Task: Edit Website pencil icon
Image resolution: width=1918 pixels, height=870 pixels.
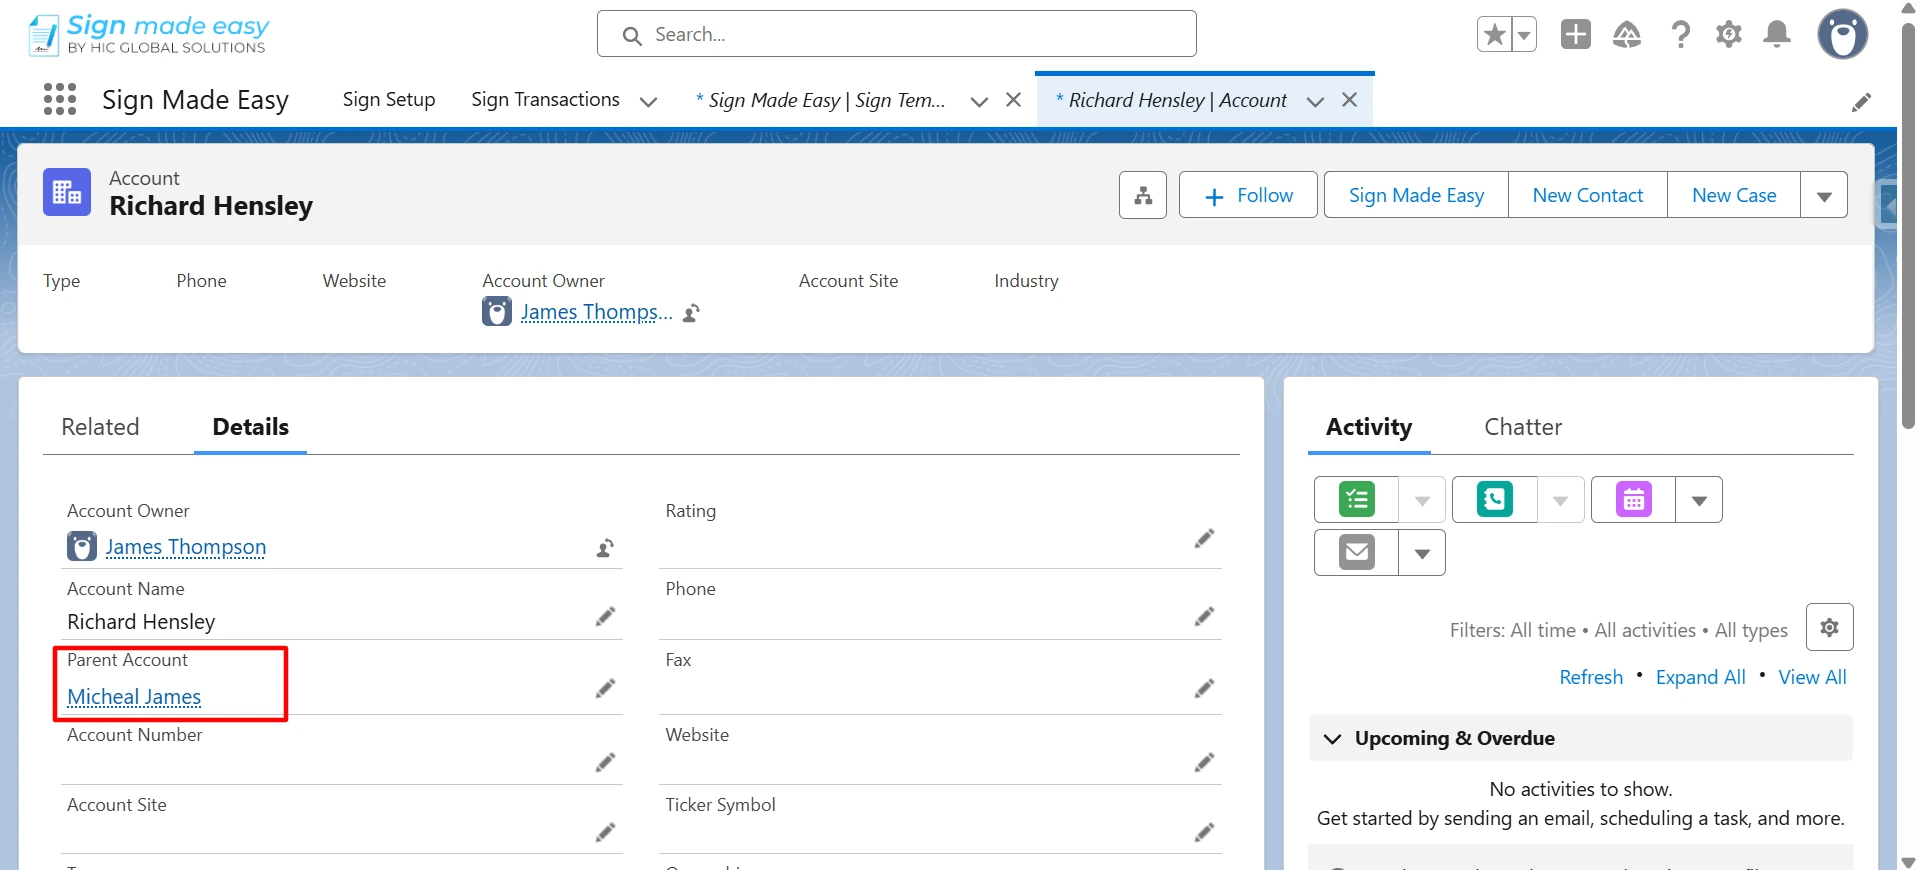Action: click(1204, 762)
